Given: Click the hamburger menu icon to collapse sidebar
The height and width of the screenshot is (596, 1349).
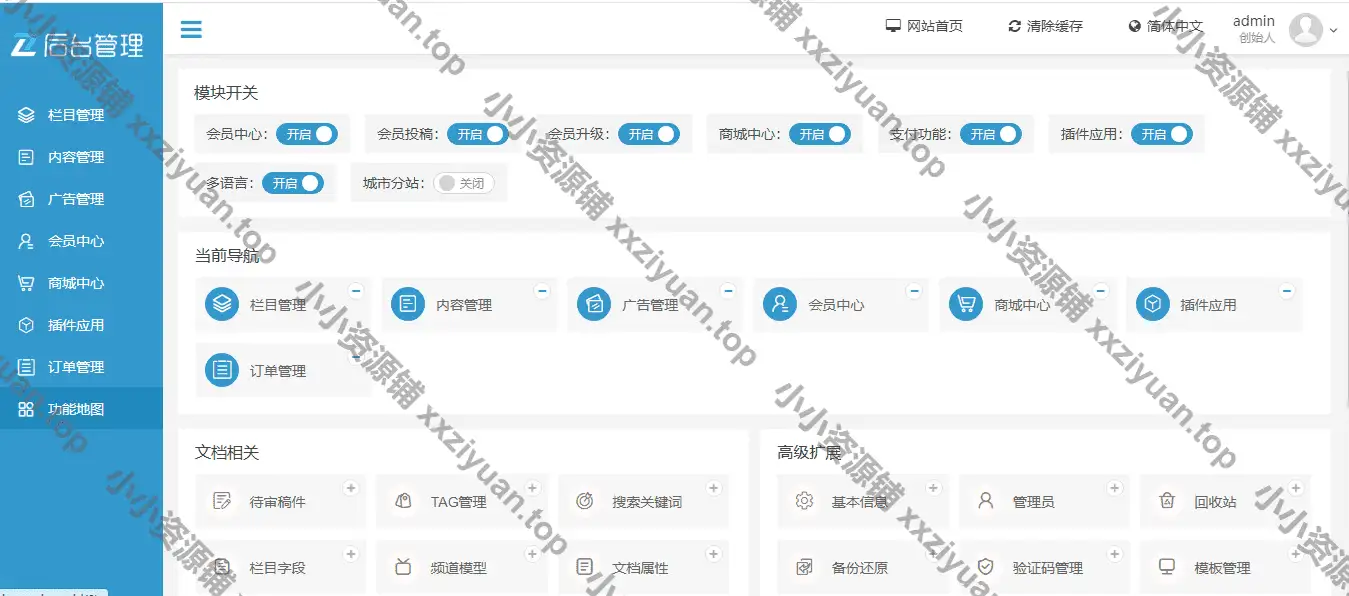Looking at the screenshot, I should 191,29.
